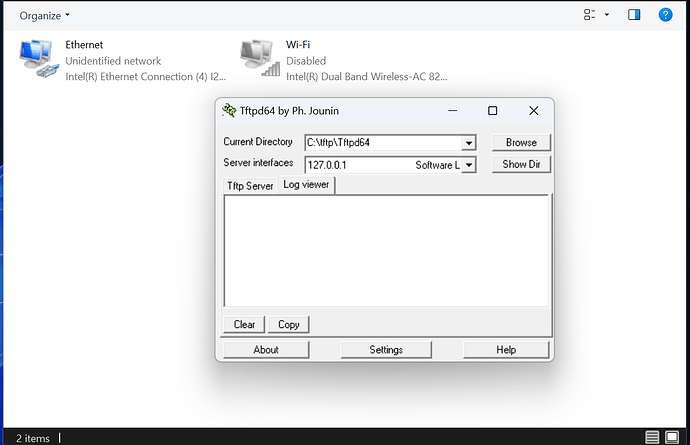
Task: Click inside the empty log viewer area
Action: pos(386,251)
